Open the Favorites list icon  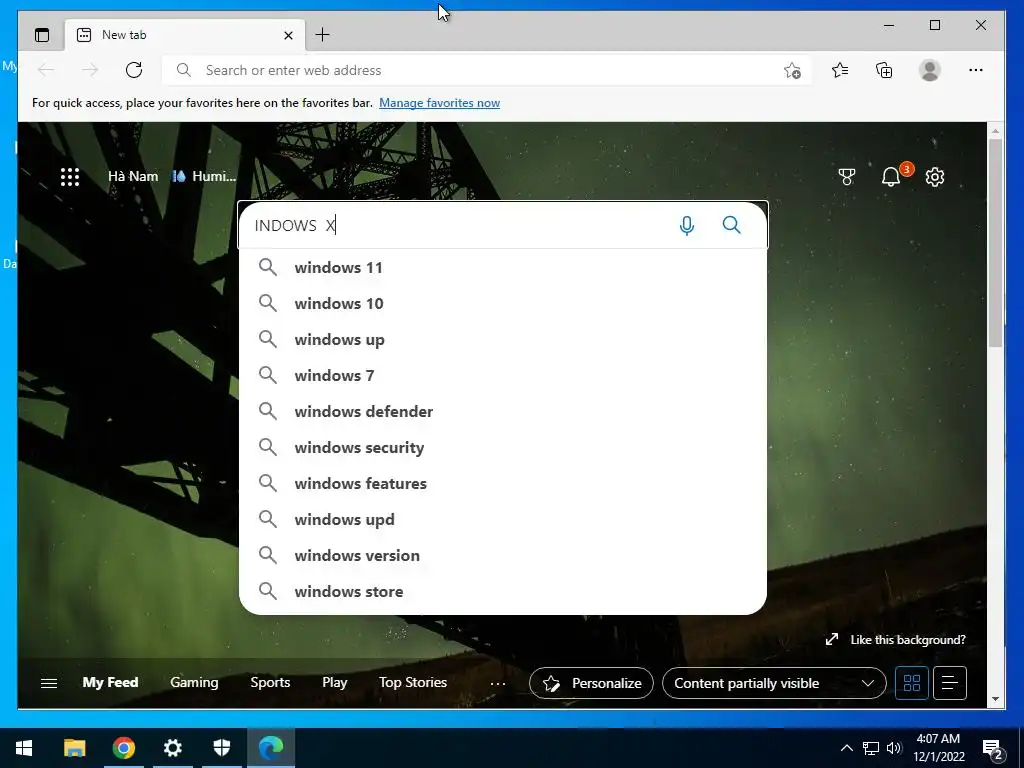click(840, 70)
